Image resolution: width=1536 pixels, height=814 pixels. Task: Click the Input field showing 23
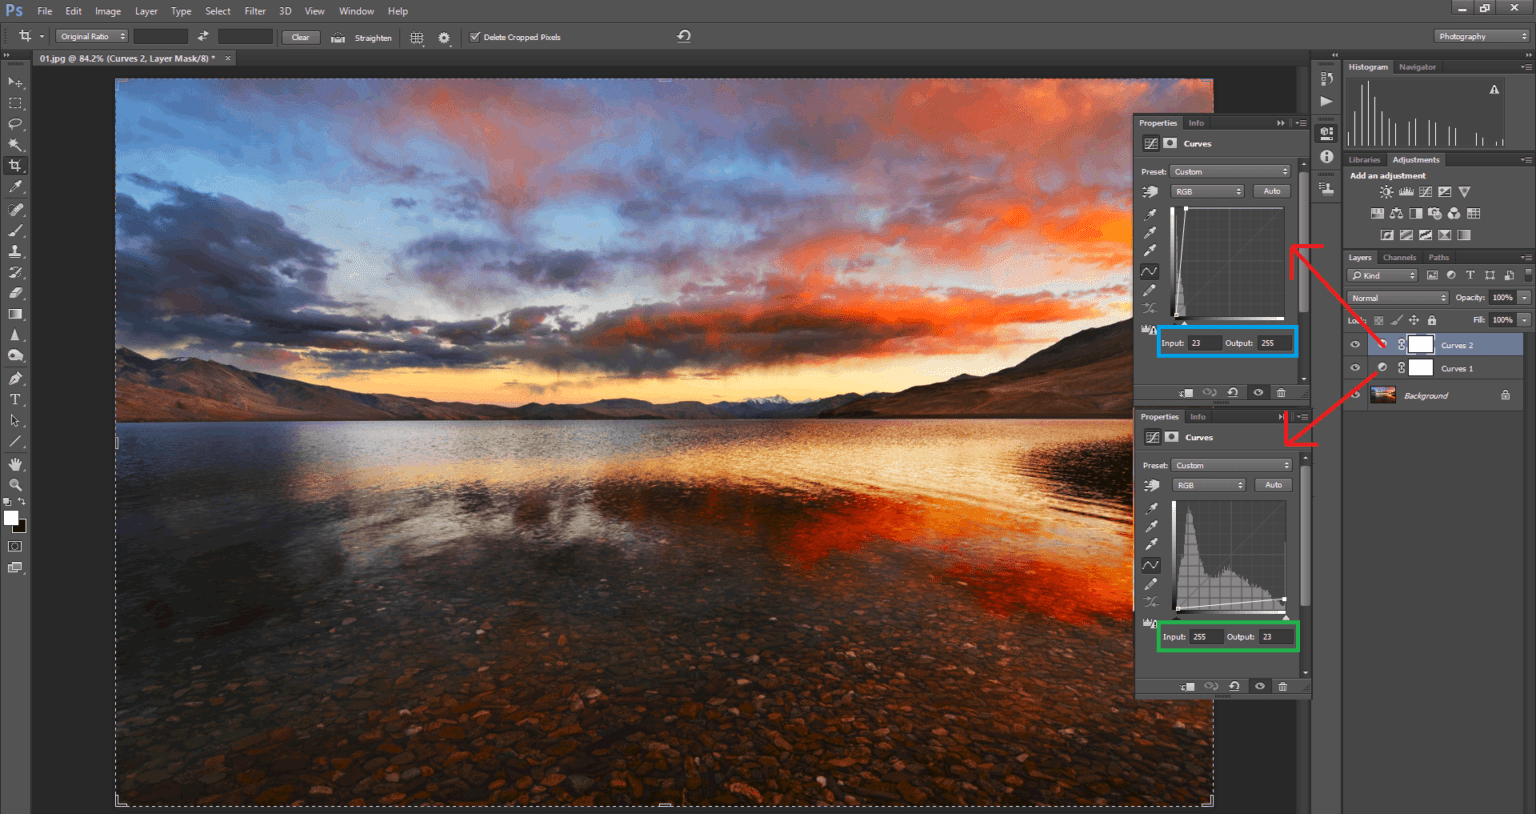point(1203,343)
